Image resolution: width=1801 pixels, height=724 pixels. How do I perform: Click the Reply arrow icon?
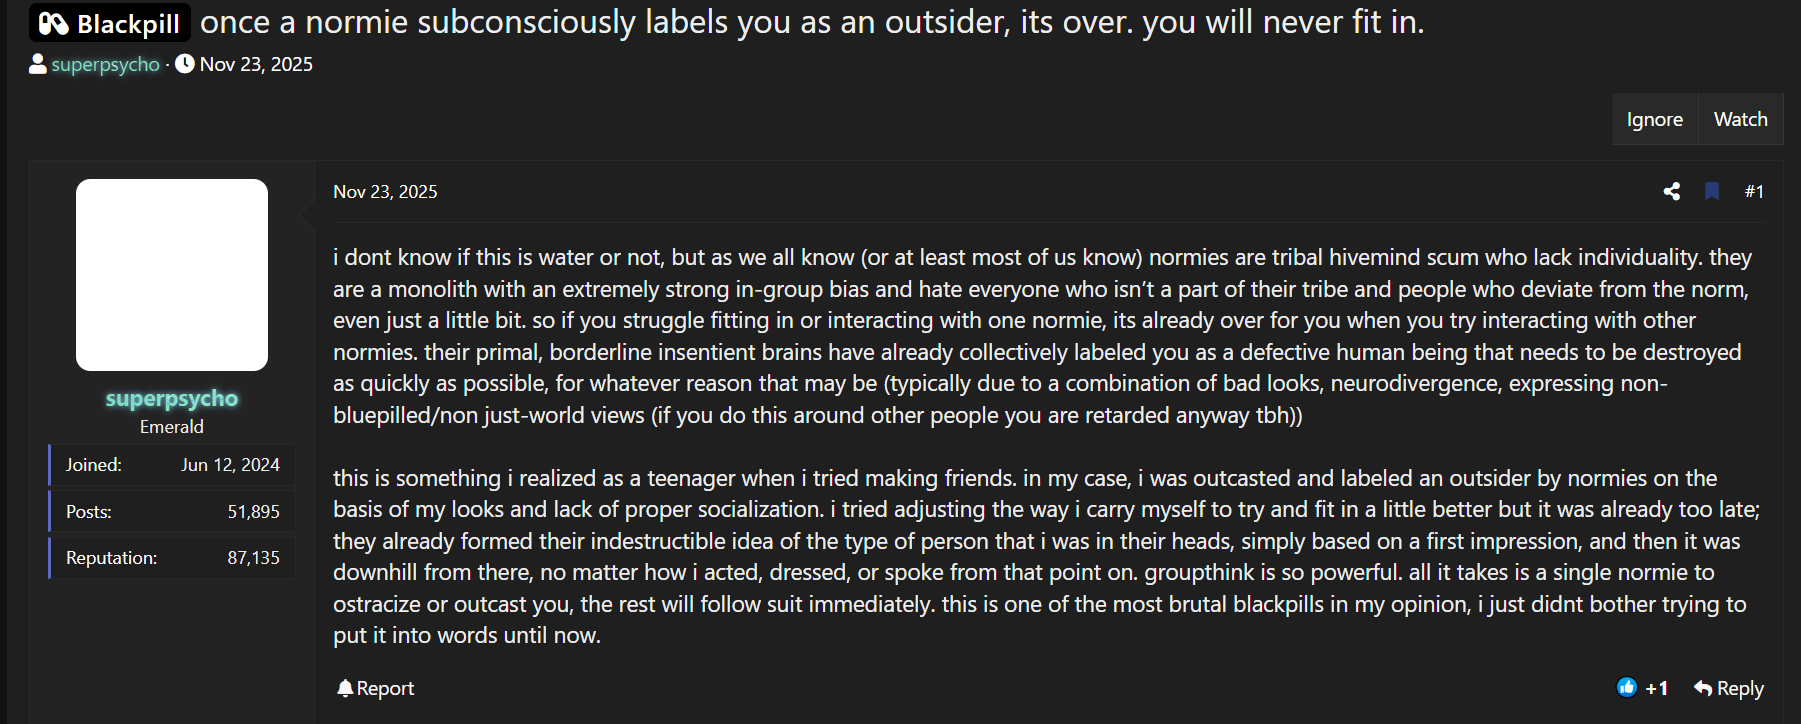tap(1703, 688)
